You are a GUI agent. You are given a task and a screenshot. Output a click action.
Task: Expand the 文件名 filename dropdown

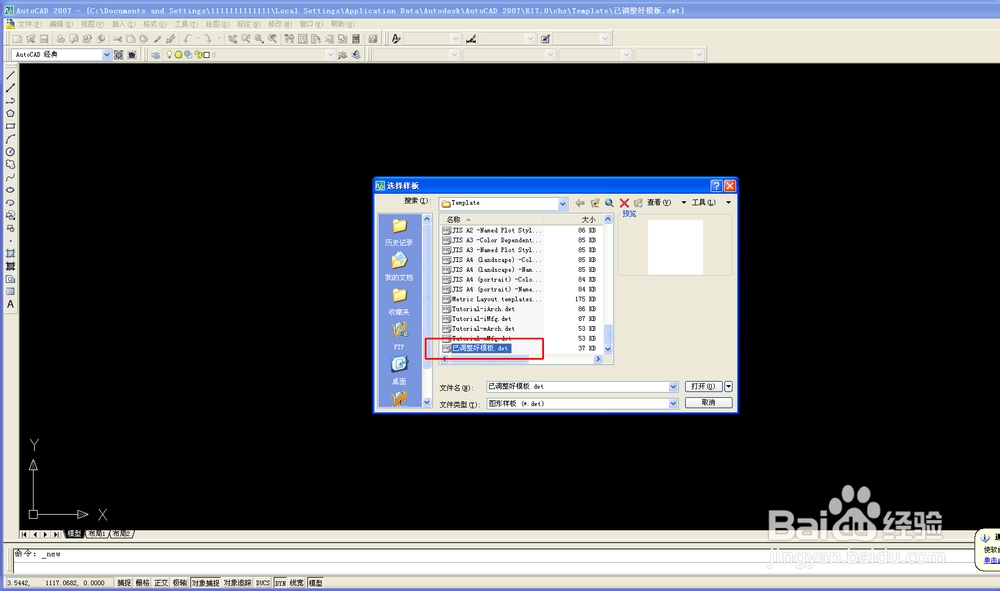[673, 387]
